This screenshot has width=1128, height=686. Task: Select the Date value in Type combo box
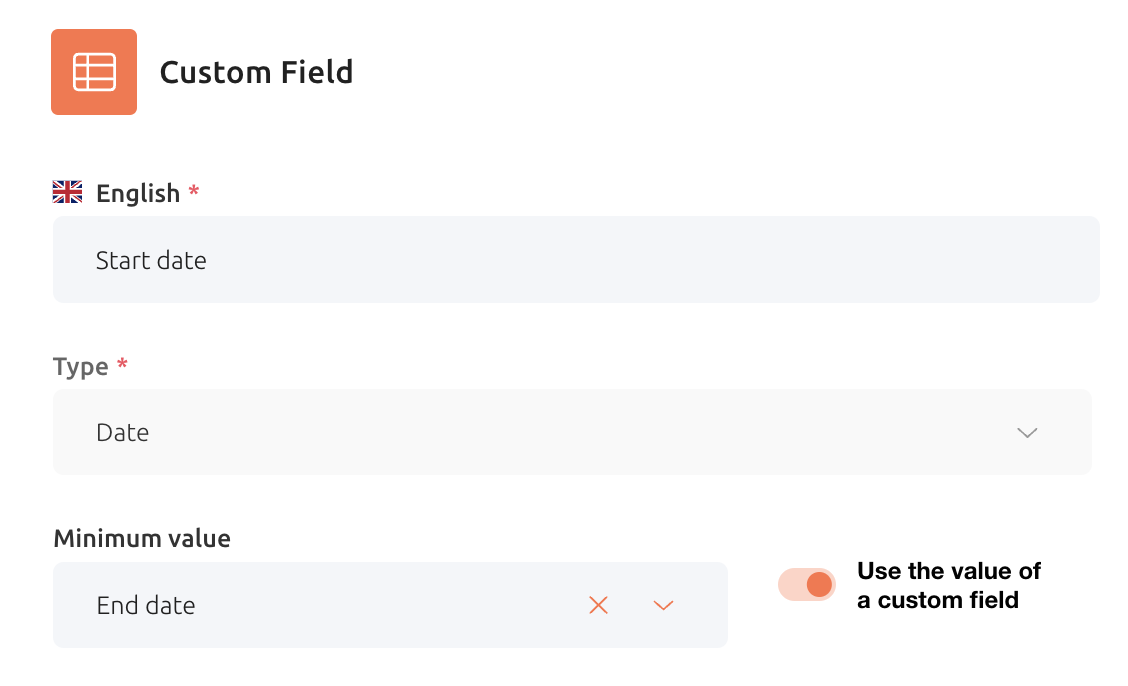tap(123, 432)
